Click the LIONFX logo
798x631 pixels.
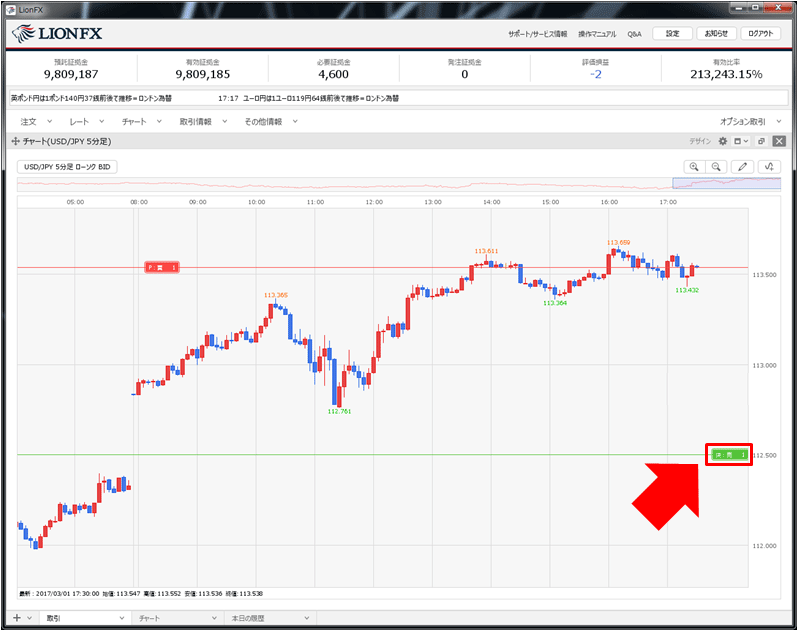pyautogui.click(x=56, y=34)
